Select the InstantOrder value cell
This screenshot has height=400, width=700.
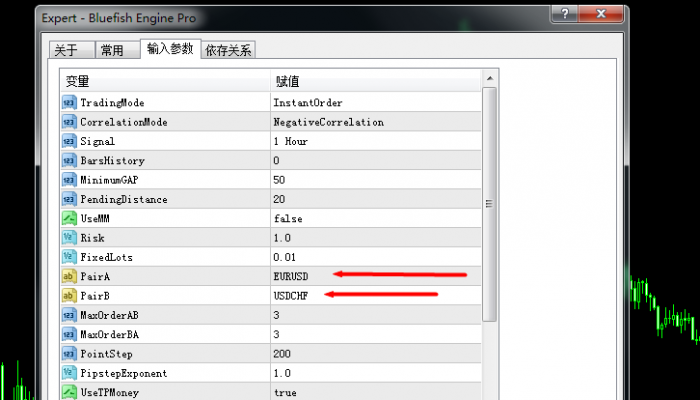[376, 103]
